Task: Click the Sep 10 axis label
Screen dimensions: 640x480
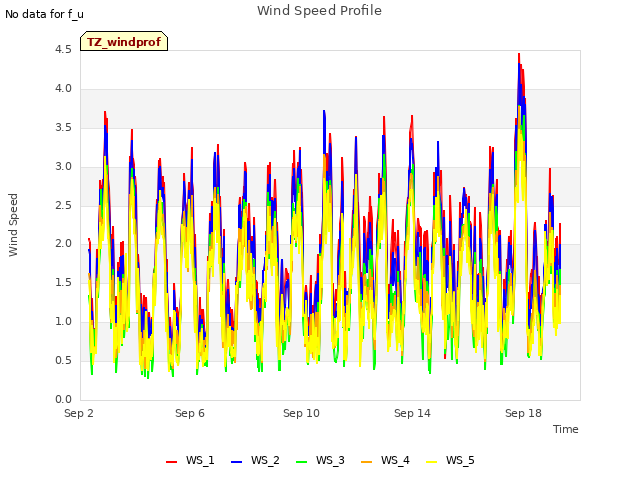Action: (x=301, y=413)
